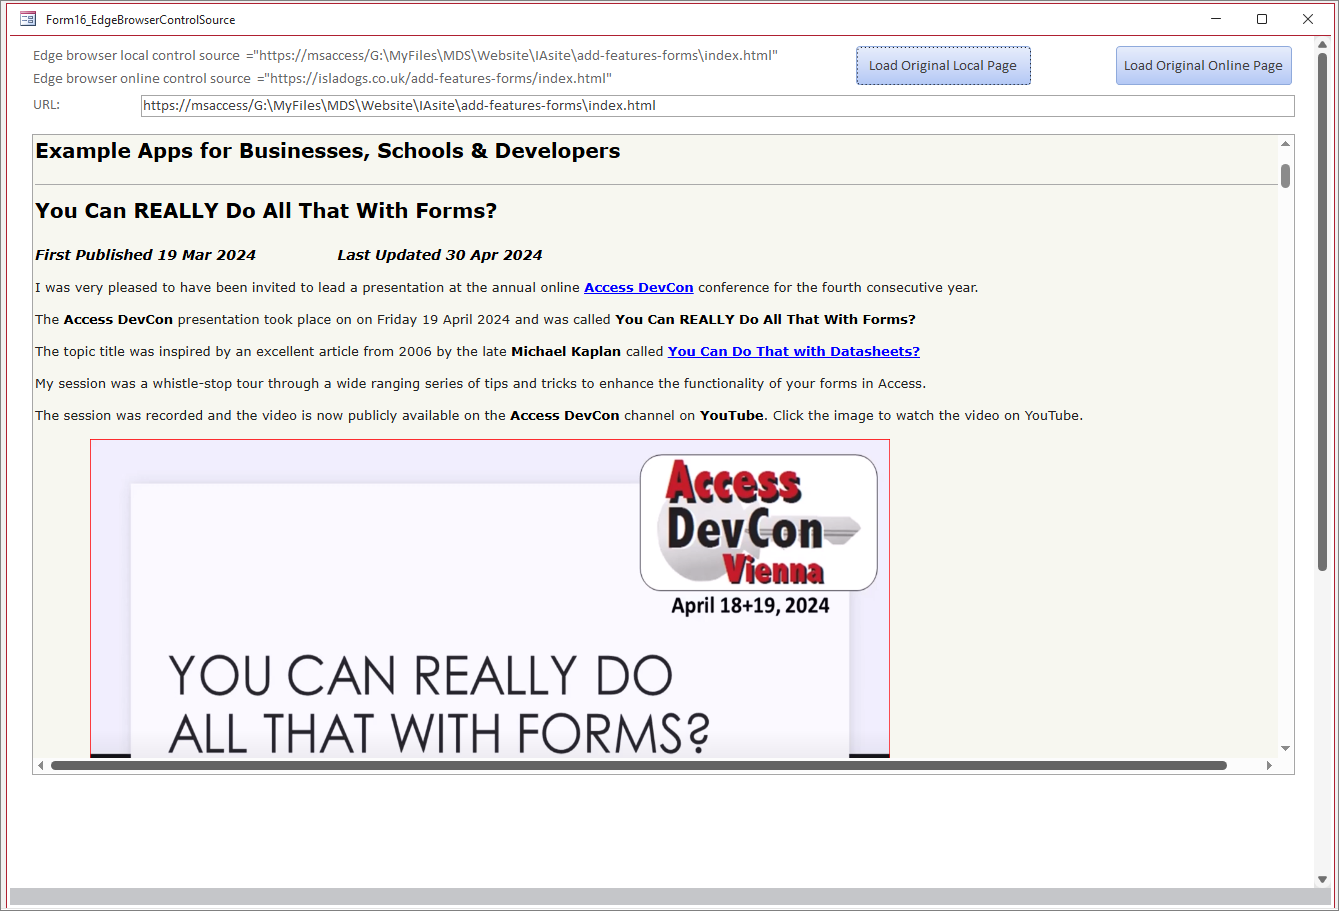Click Load Original Online Page button
The width and height of the screenshot is (1339, 911).
point(1203,66)
